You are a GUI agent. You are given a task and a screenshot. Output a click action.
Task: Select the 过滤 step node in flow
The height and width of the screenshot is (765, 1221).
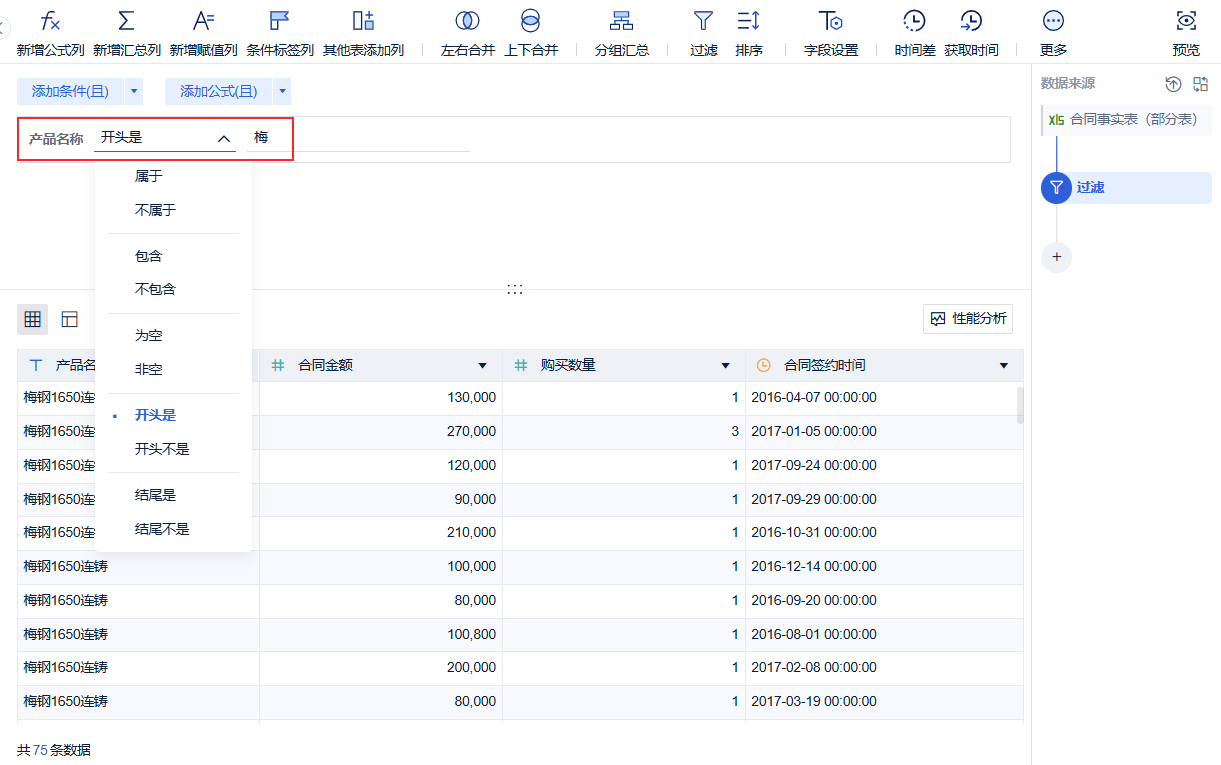point(1126,187)
